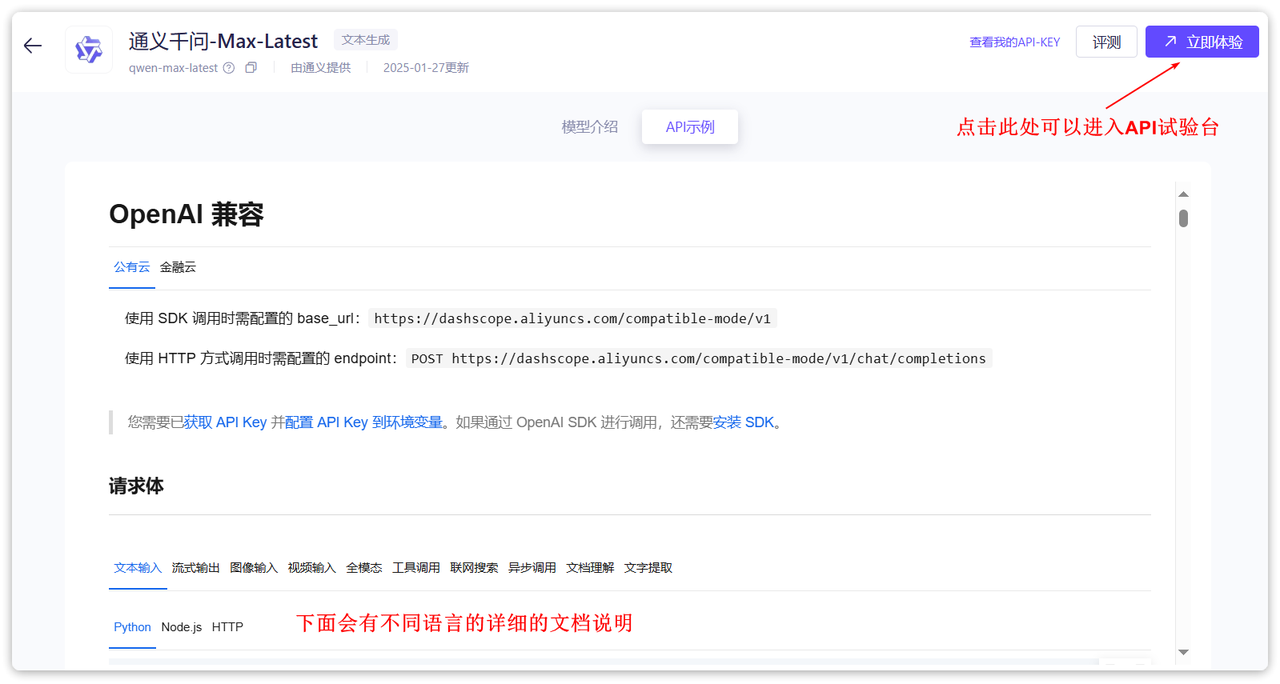Open the help tooltip beside qwen-max-latest
The height and width of the screenshot is (684, 1280).
point(229,67)
